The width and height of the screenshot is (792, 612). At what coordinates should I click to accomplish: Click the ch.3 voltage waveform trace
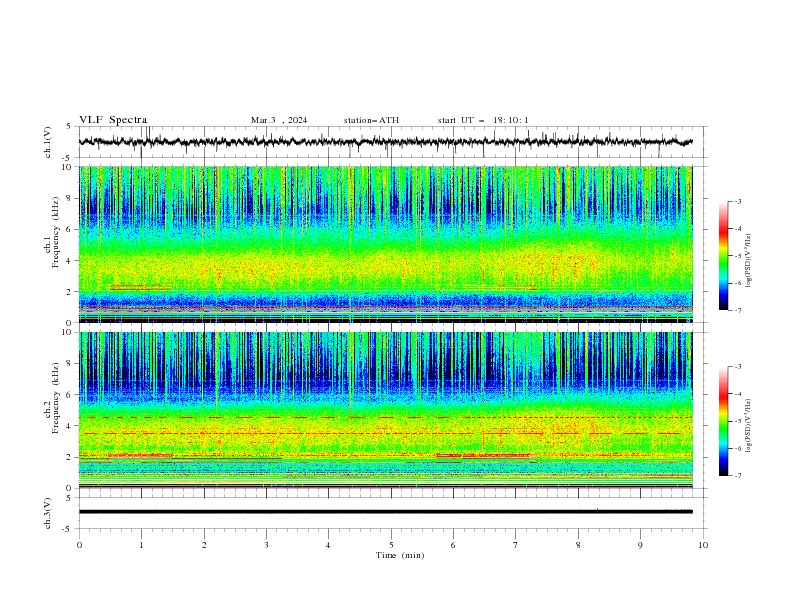pyautogui.click(x=385, y=512)
